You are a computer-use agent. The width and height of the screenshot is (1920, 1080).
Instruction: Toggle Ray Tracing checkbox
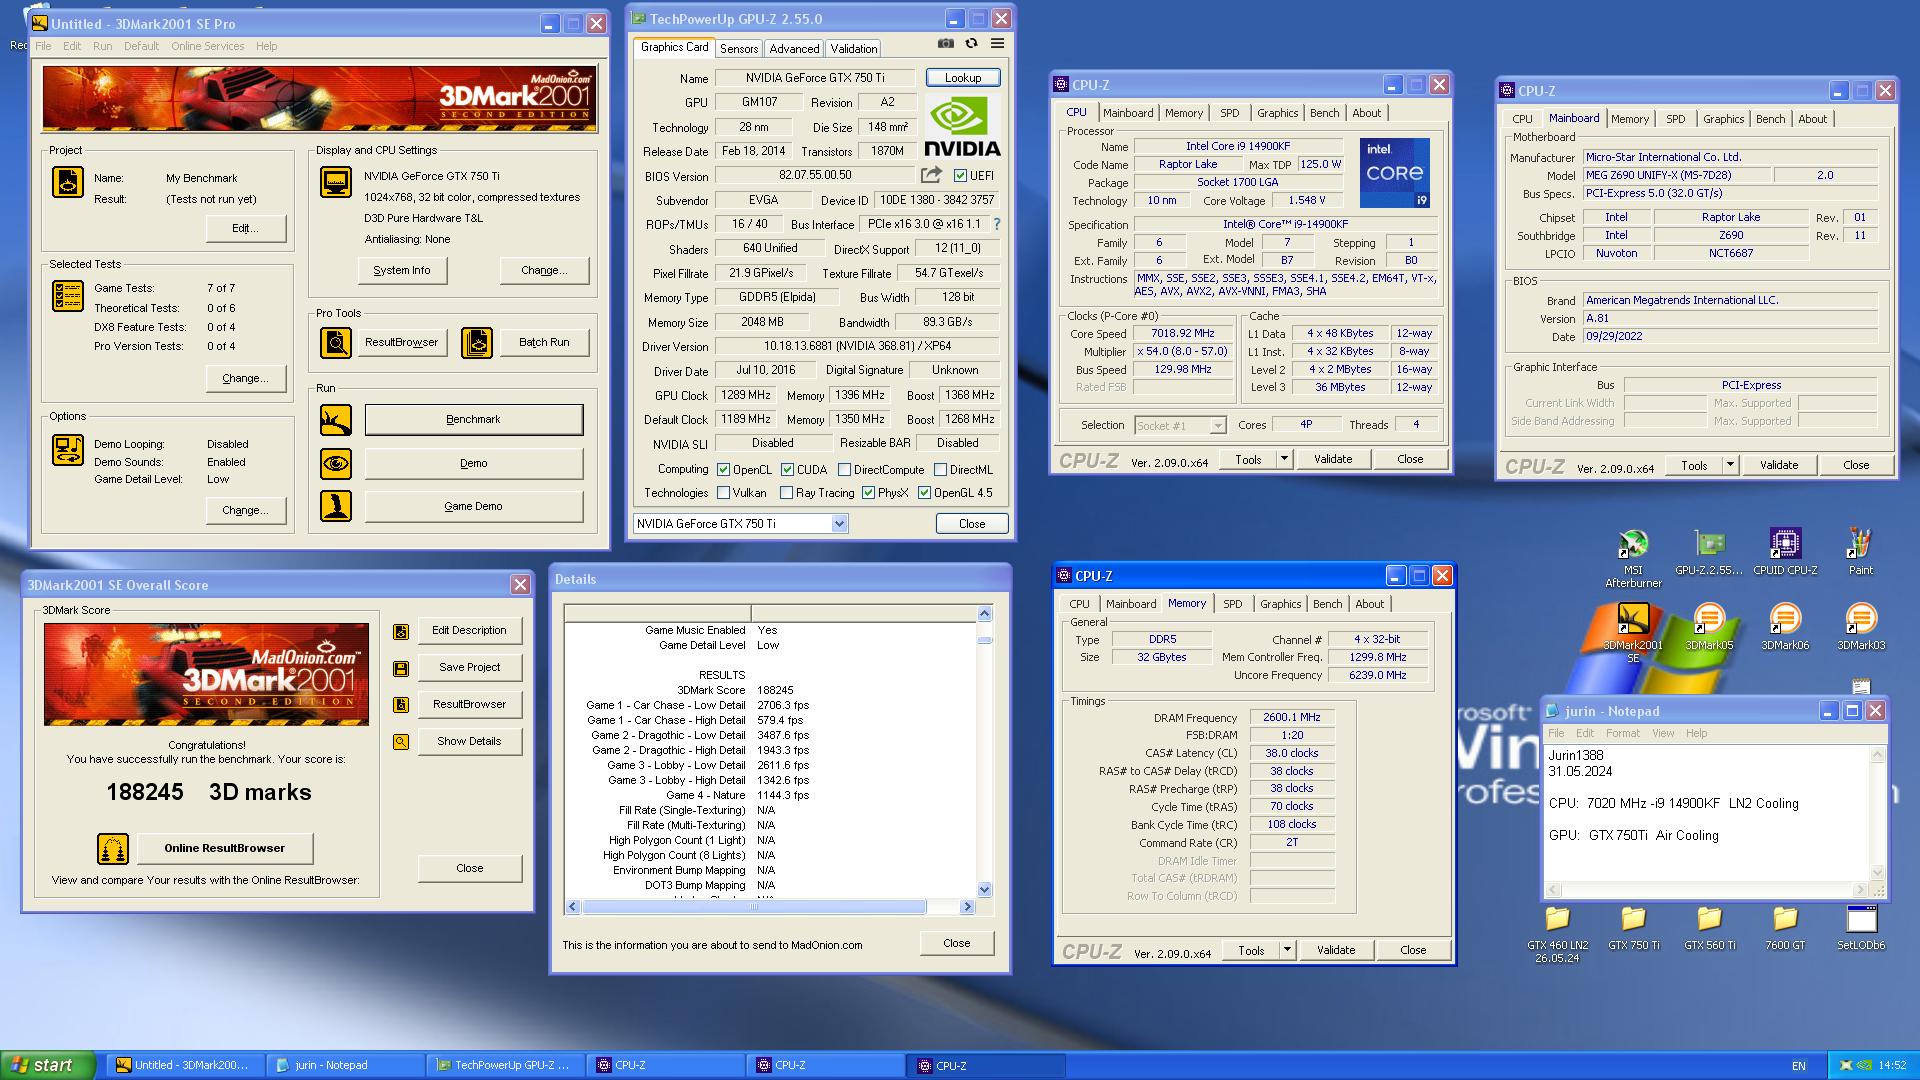(786, 492)
